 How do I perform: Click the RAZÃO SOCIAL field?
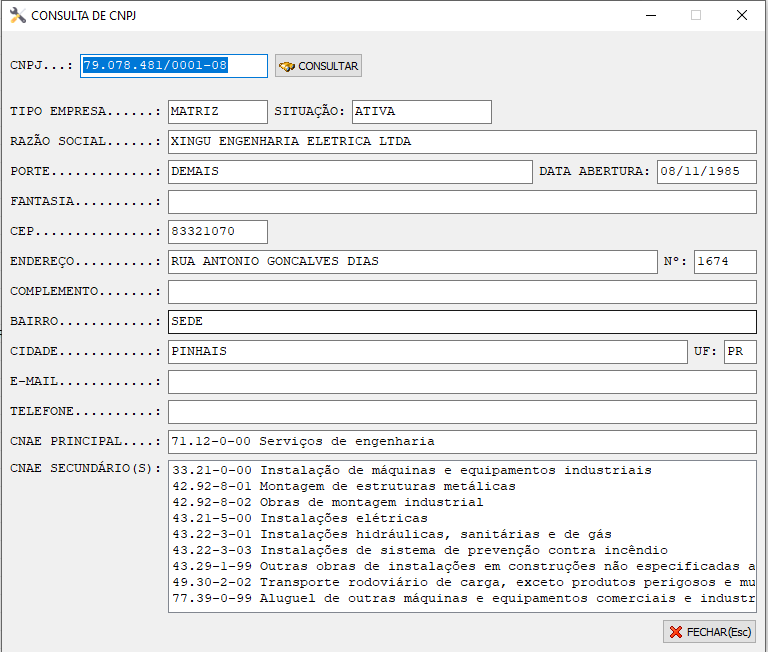click(x=462, y=142)
